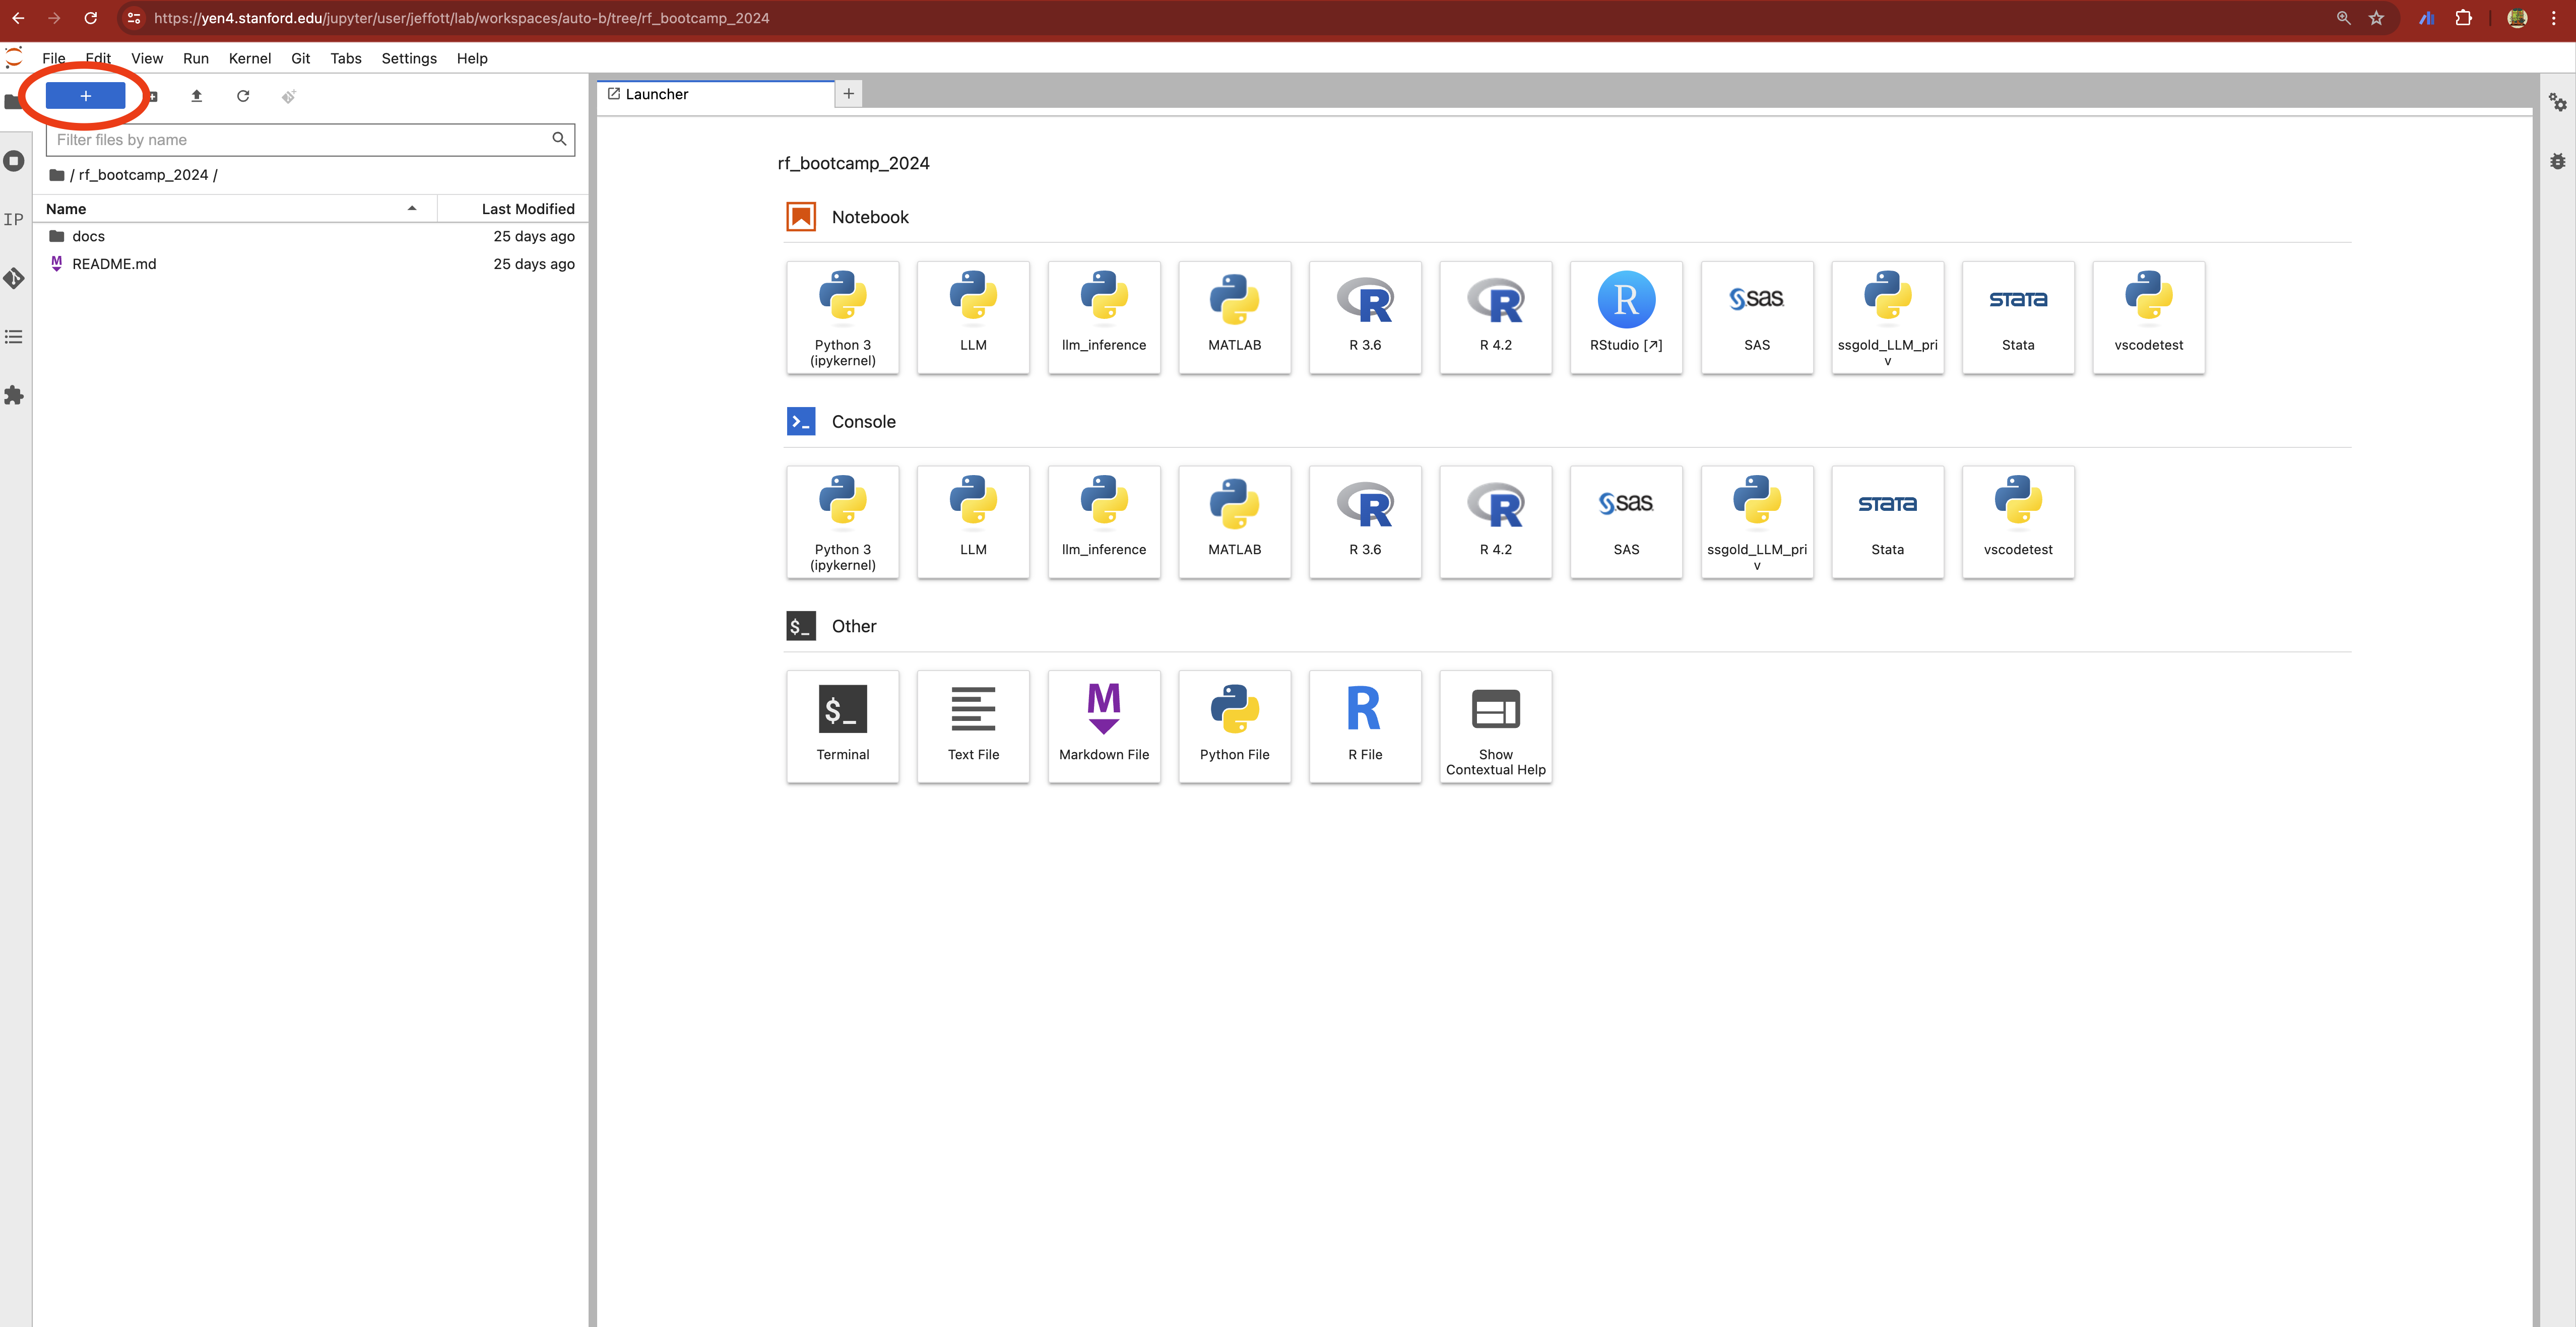
Task: Add a new tab with plus button
Action: (848, 94)
